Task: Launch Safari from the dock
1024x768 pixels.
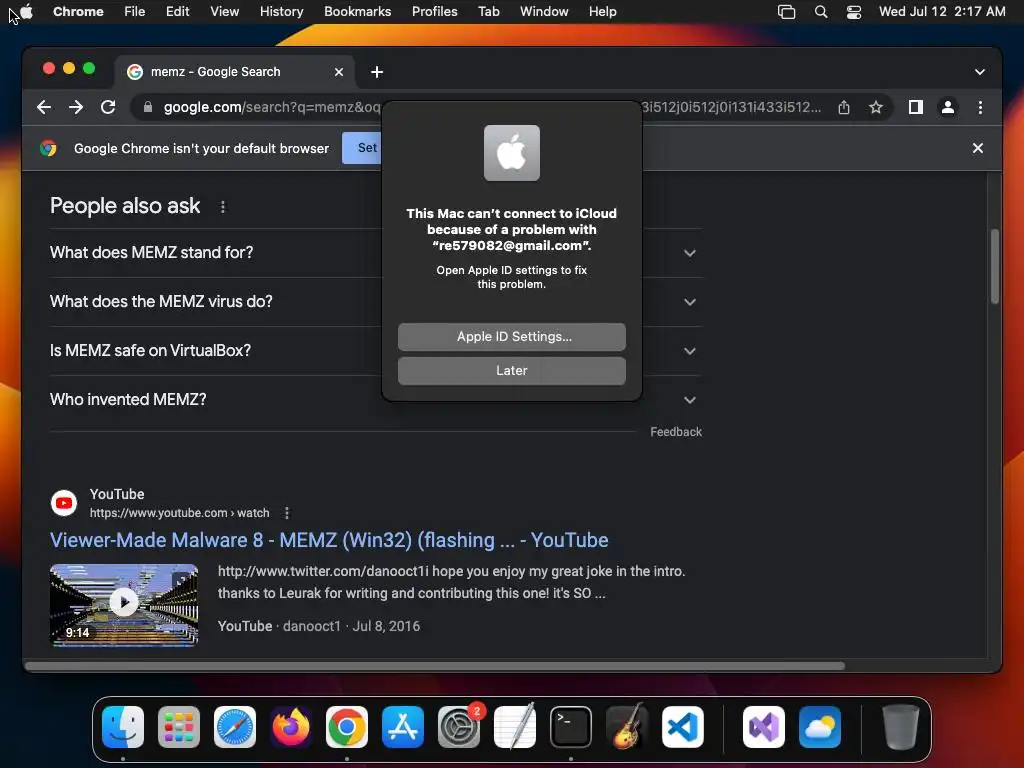Action: [235, 727]
